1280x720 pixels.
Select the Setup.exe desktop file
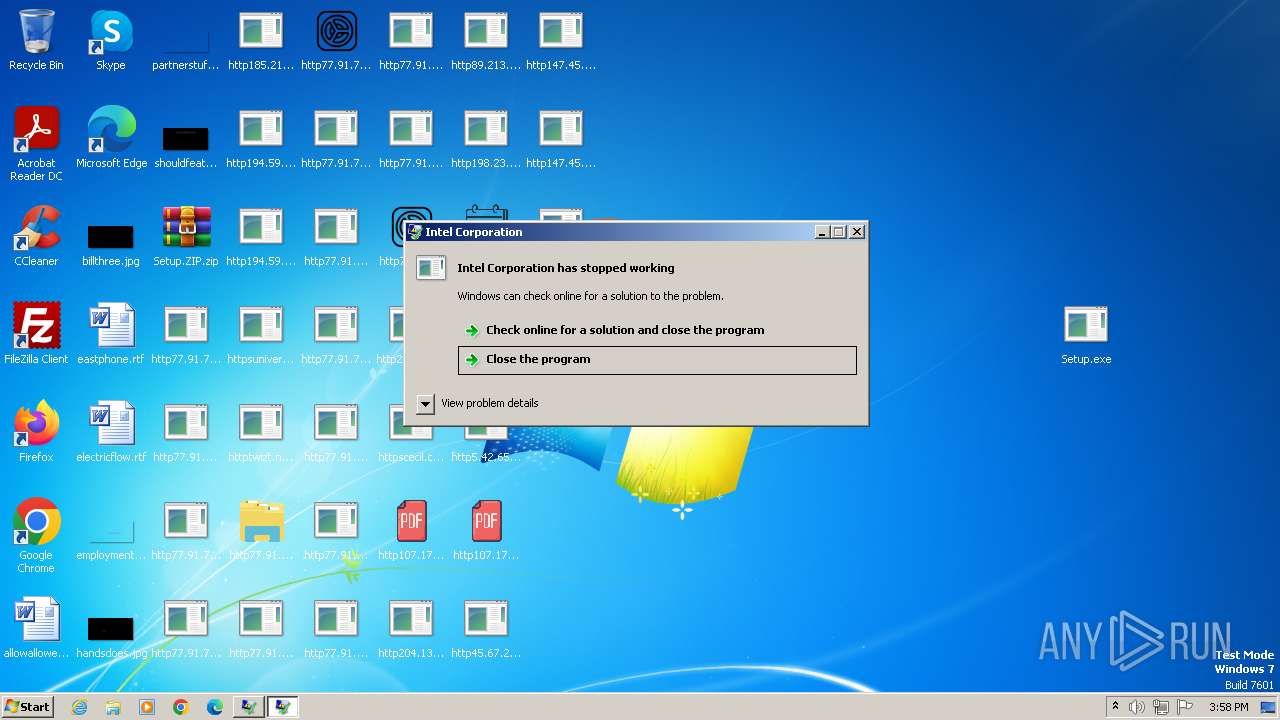click(1086, 335)
